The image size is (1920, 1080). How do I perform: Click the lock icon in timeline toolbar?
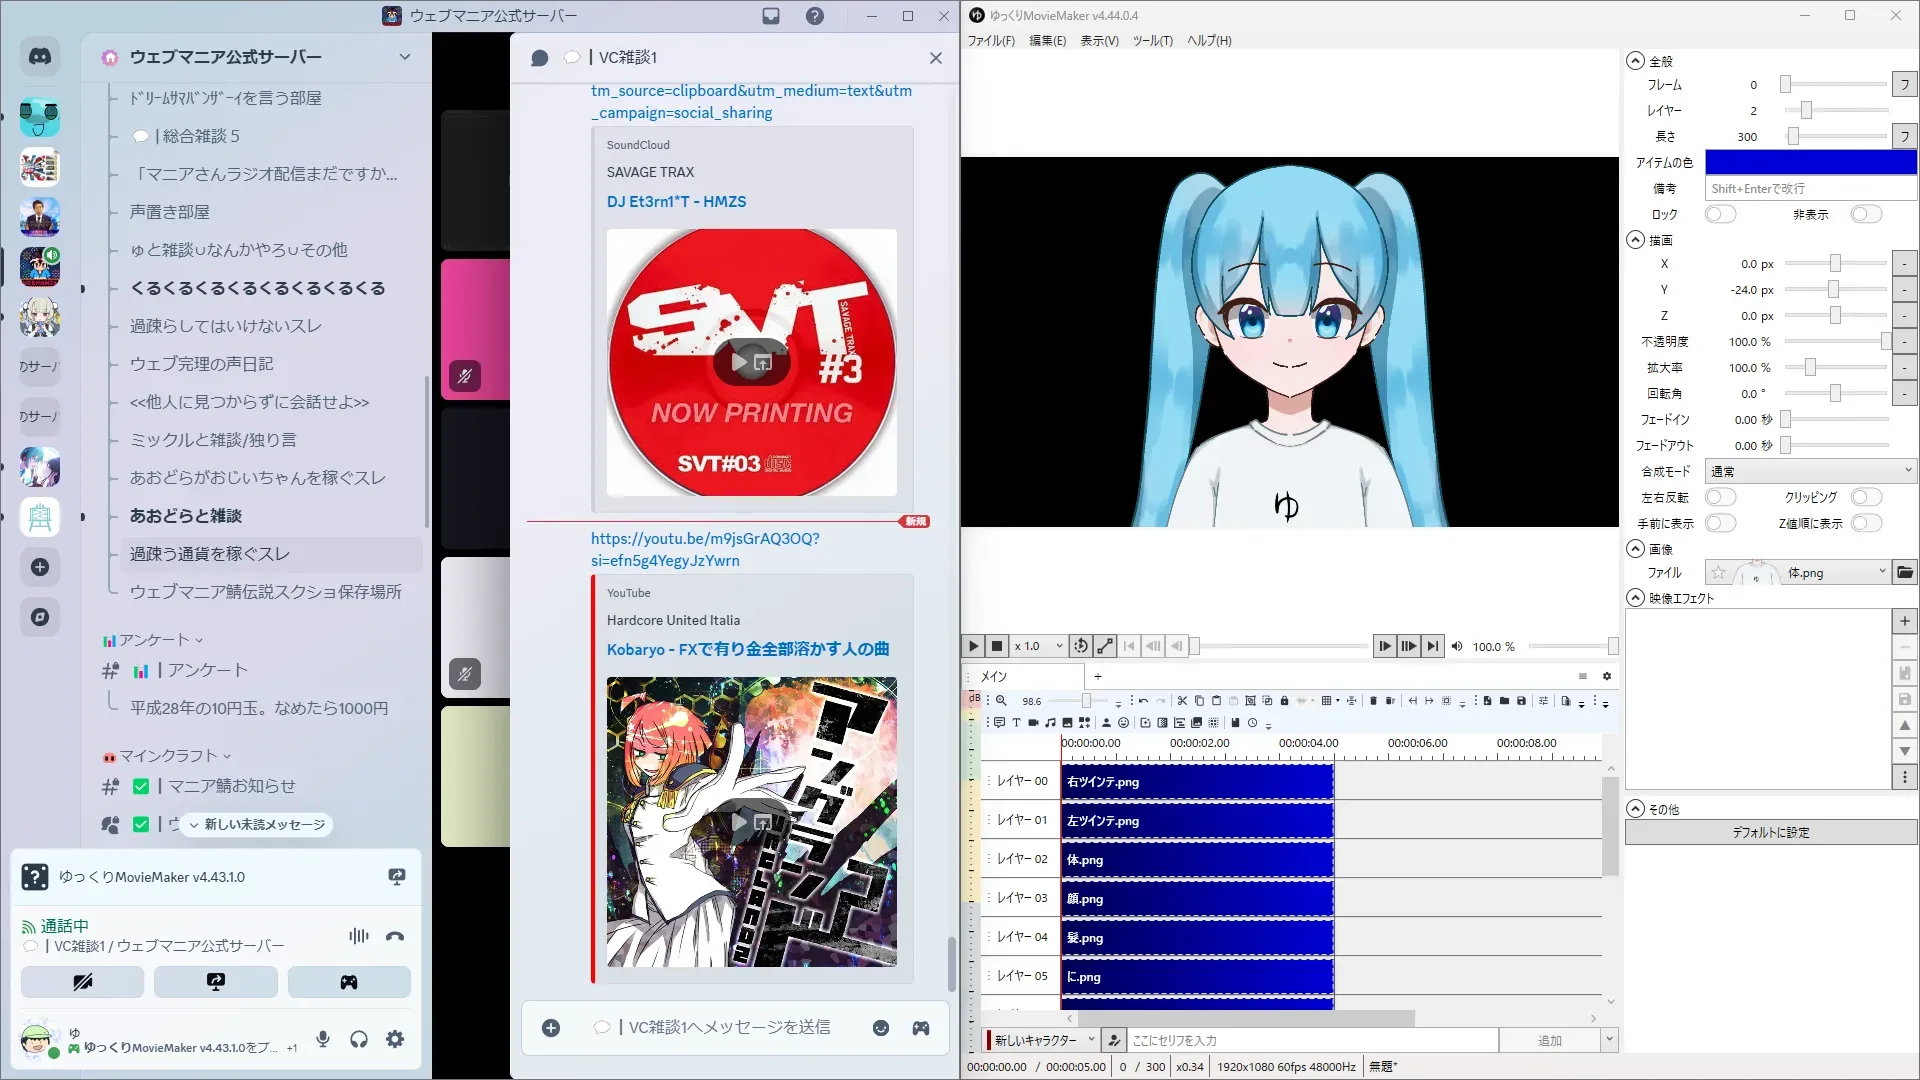[x=1285, y=701]
